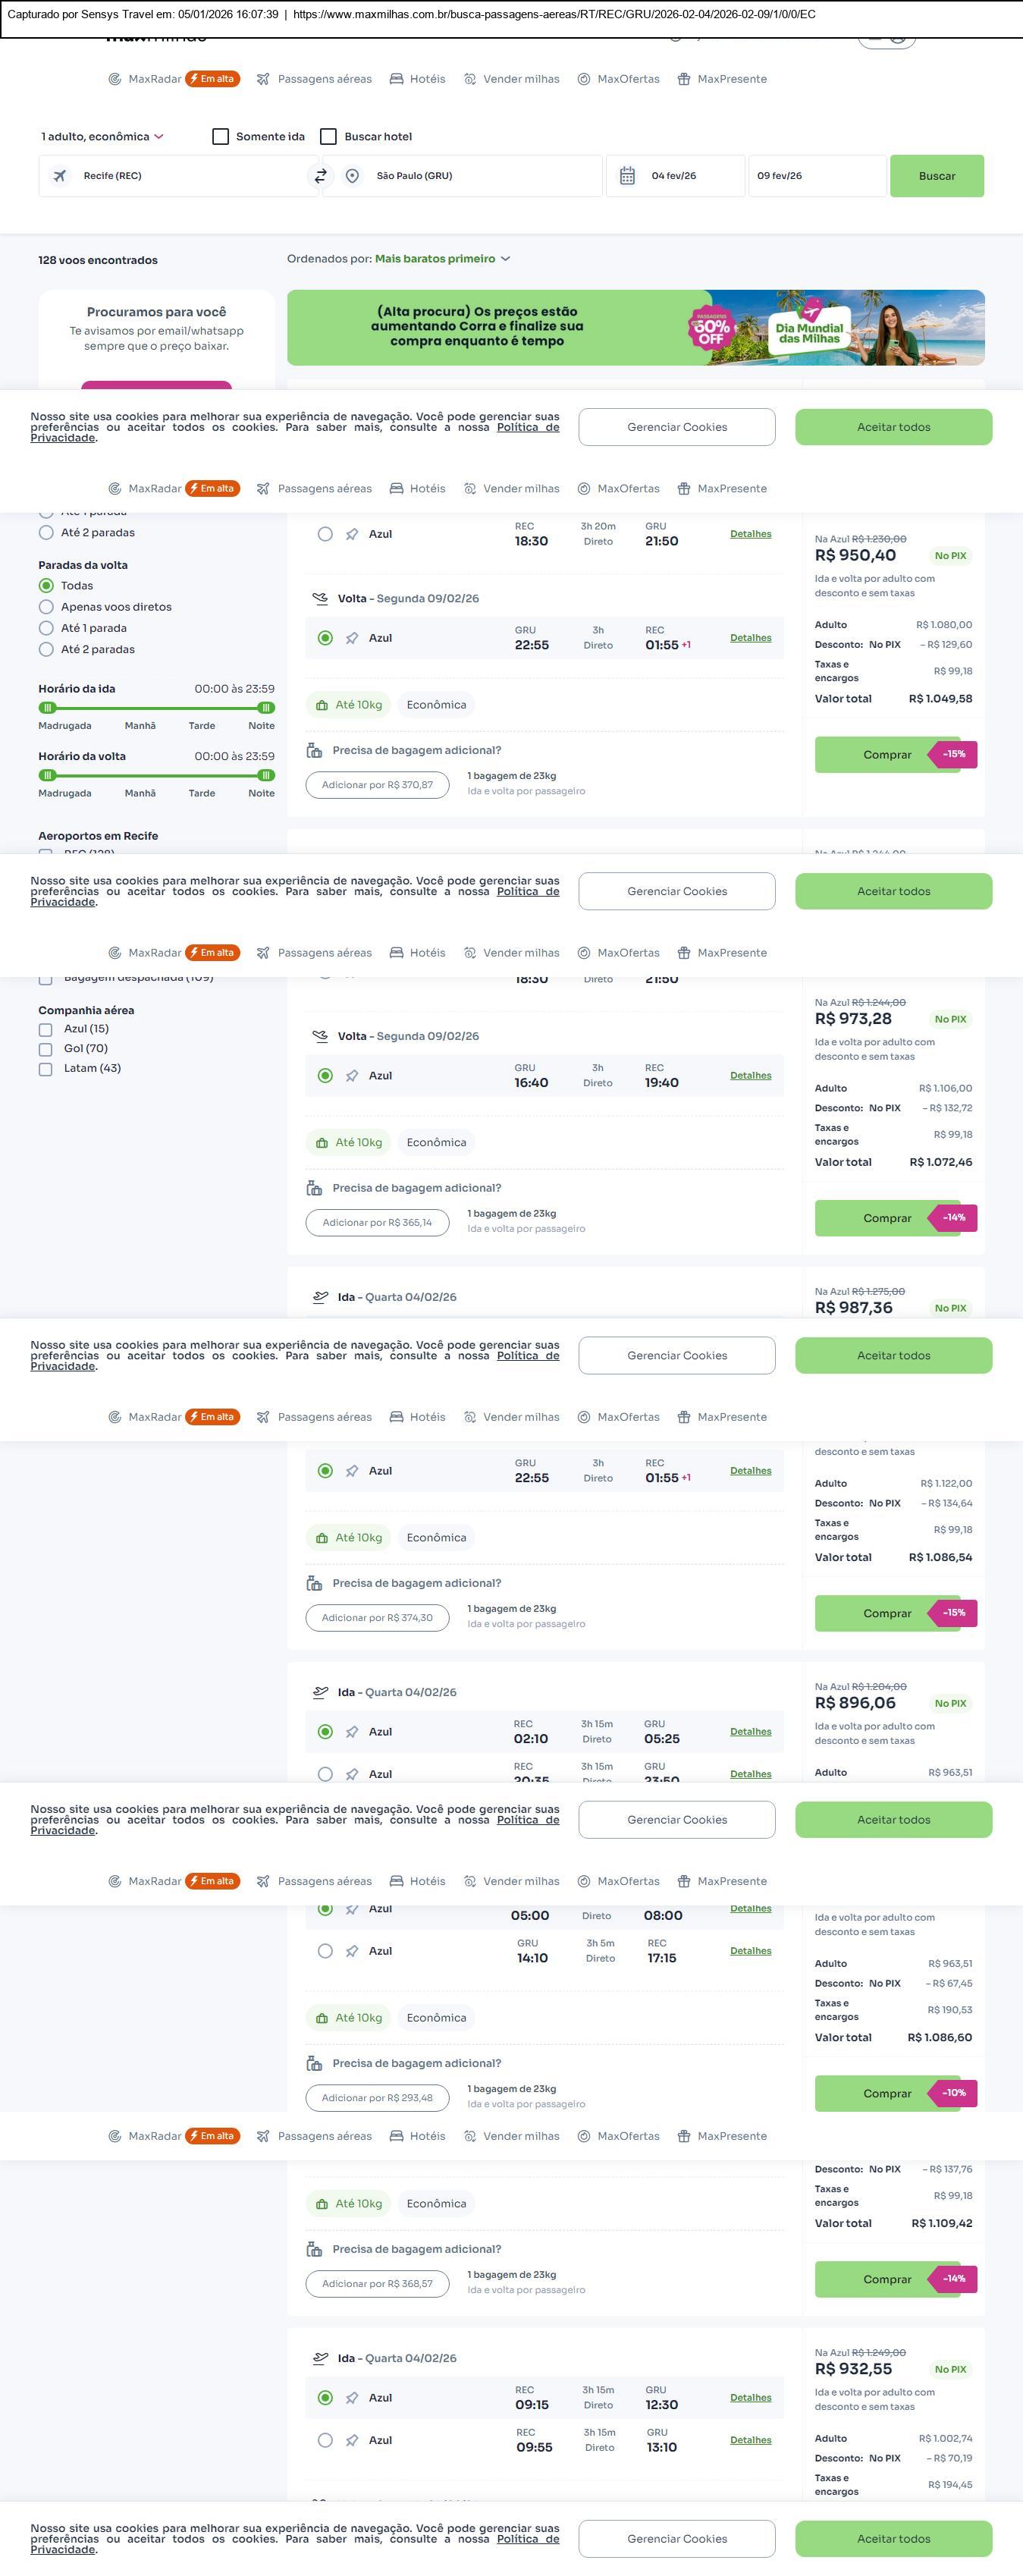Click the hotel bed icon in top navigation
This screenshot has height=2576, width=1023.
click(x=396, y=79)
